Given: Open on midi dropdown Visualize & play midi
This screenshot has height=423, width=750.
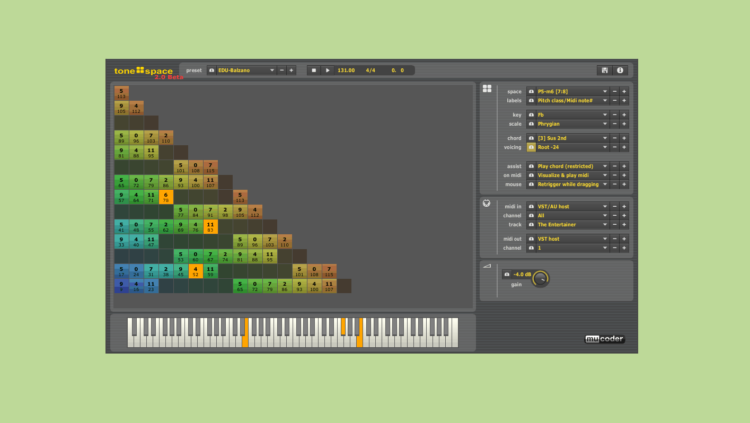Looking at the screenshot, I should (572, 175).
